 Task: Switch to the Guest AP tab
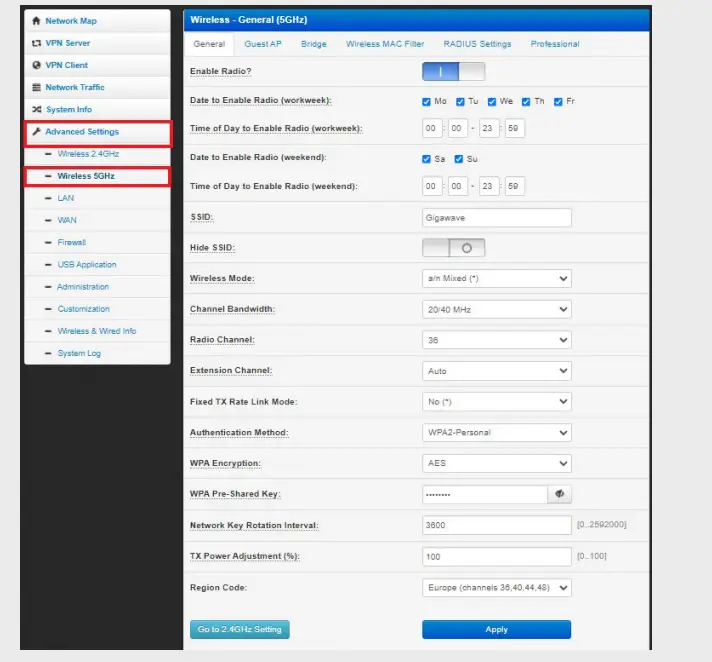(x=262, y=44)
